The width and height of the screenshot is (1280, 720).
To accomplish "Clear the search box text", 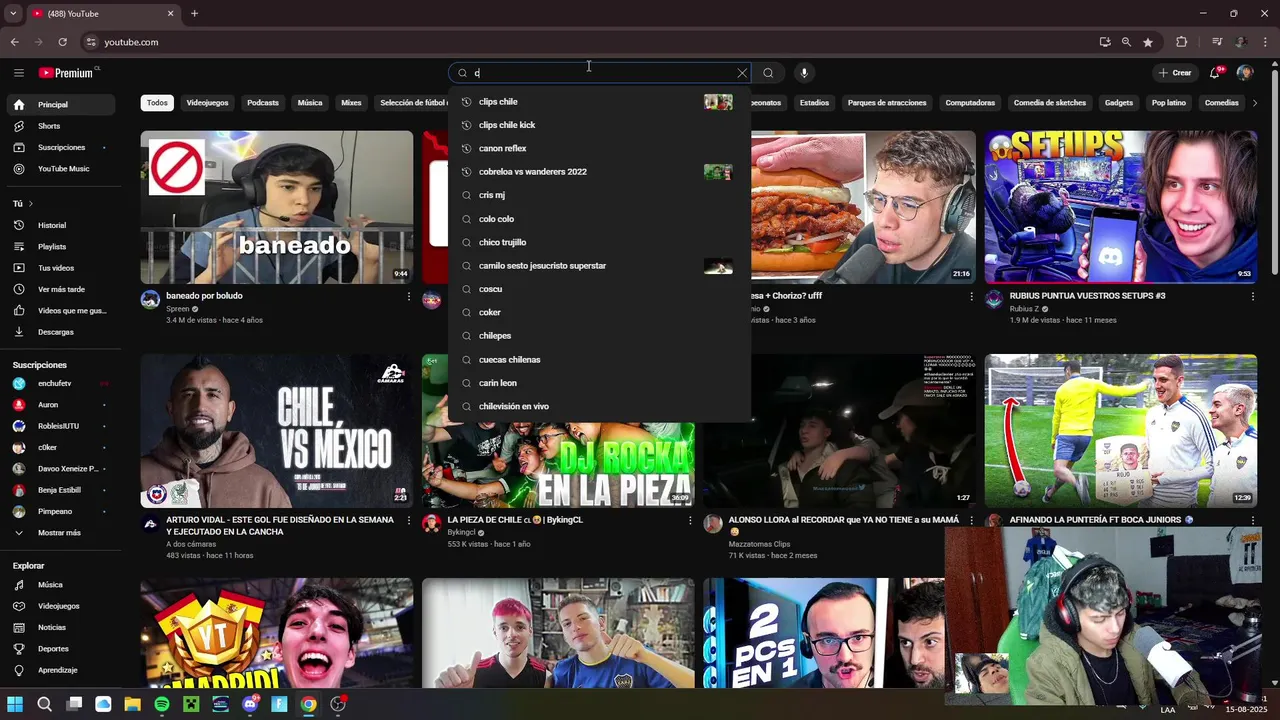I will (x=742, y=73).
